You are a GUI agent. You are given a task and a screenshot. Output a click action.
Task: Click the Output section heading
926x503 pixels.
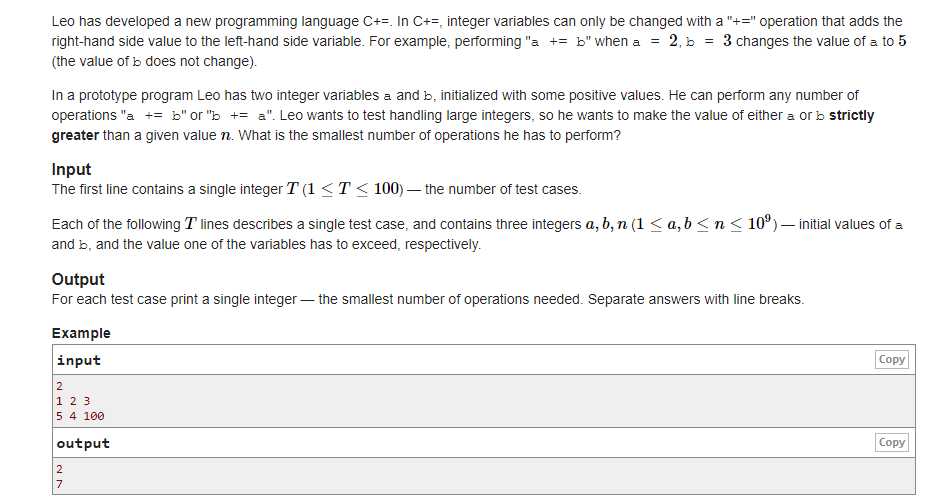click(78, 279)
